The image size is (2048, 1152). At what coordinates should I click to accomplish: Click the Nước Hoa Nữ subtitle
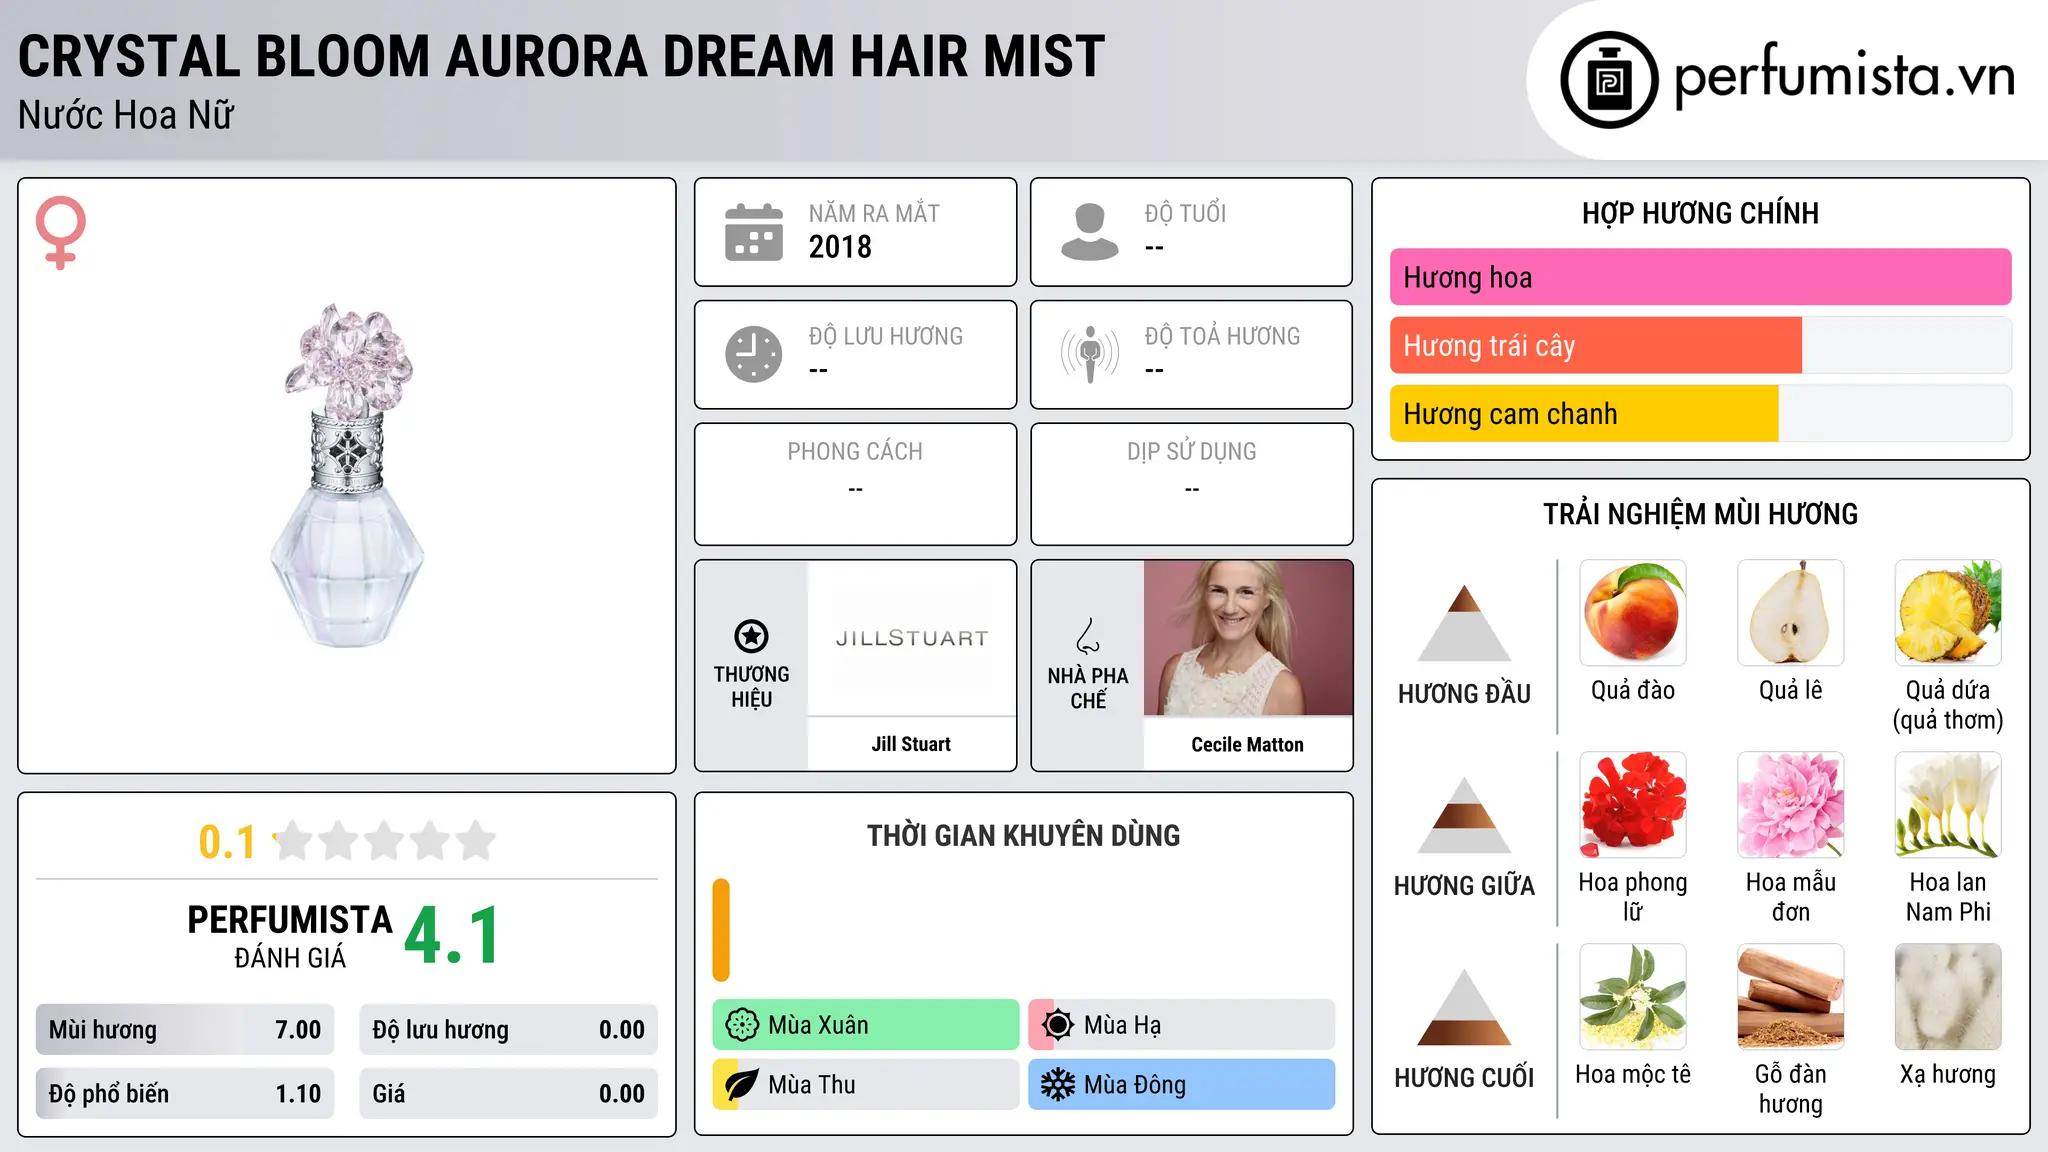click(126, 115)
